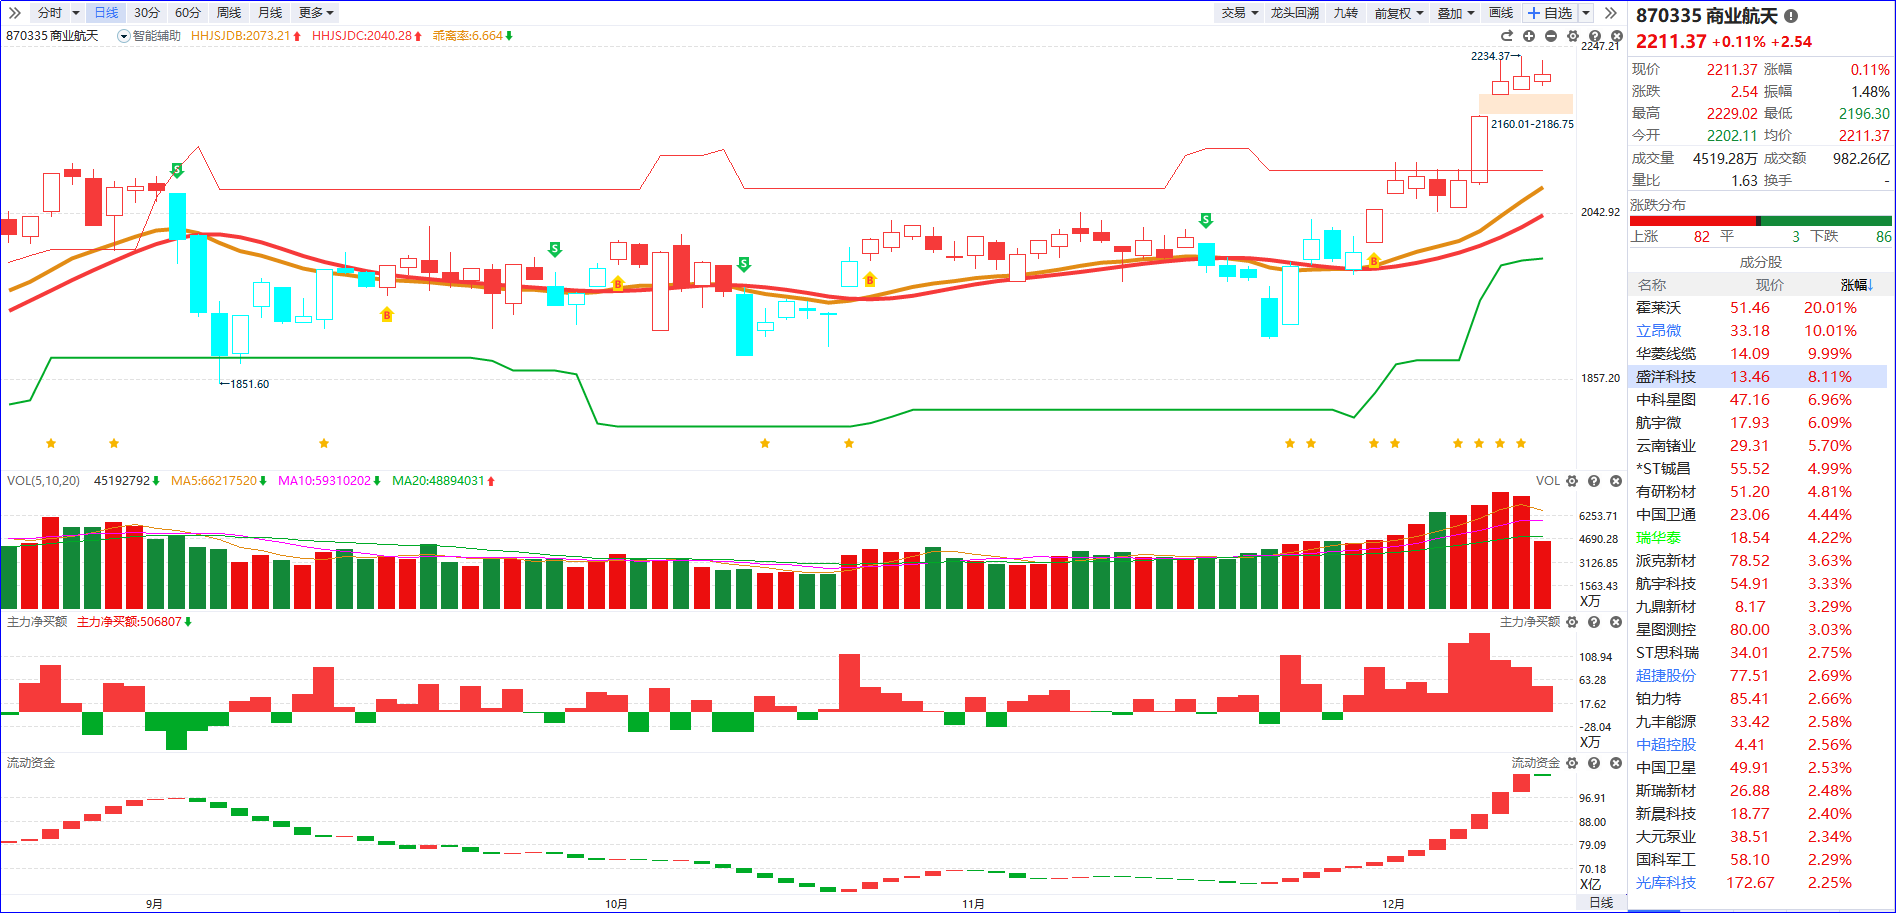The height and width of the screenshot is (913, 1896).
Task: Click green S marker in late November
Action: [1206, 220]
